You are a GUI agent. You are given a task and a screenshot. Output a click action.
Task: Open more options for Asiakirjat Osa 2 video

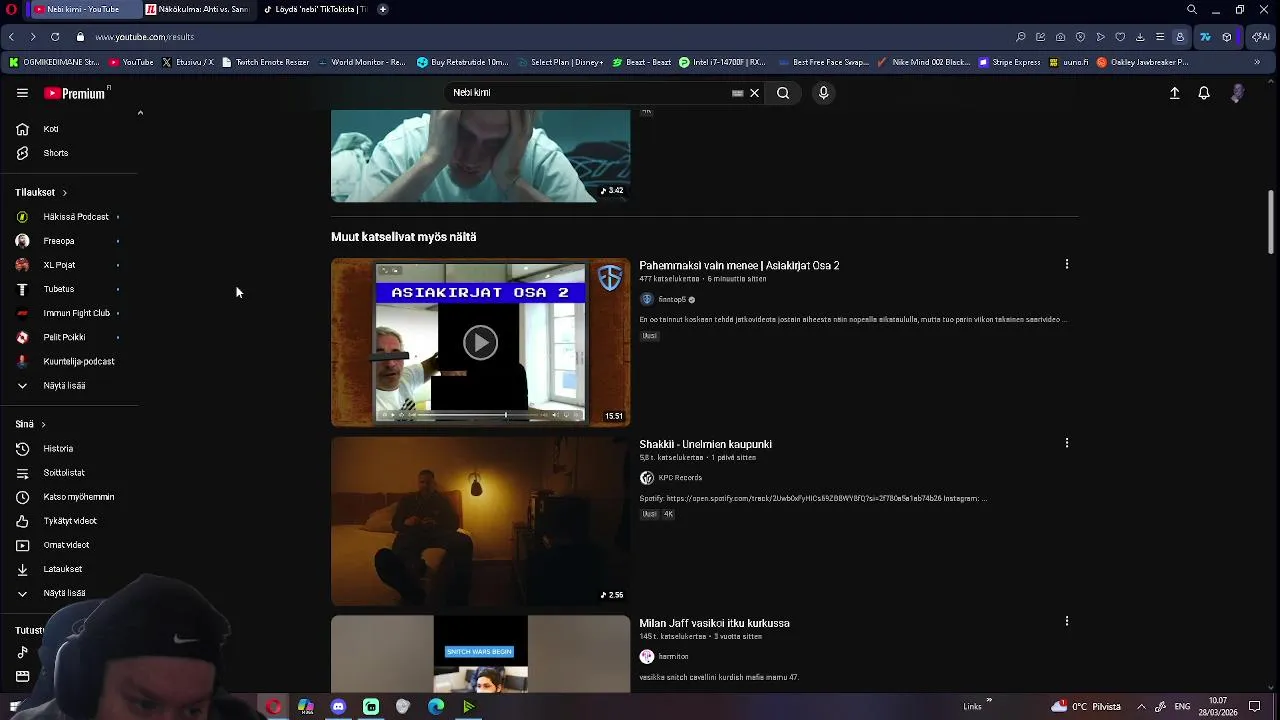click(1067, 264)
